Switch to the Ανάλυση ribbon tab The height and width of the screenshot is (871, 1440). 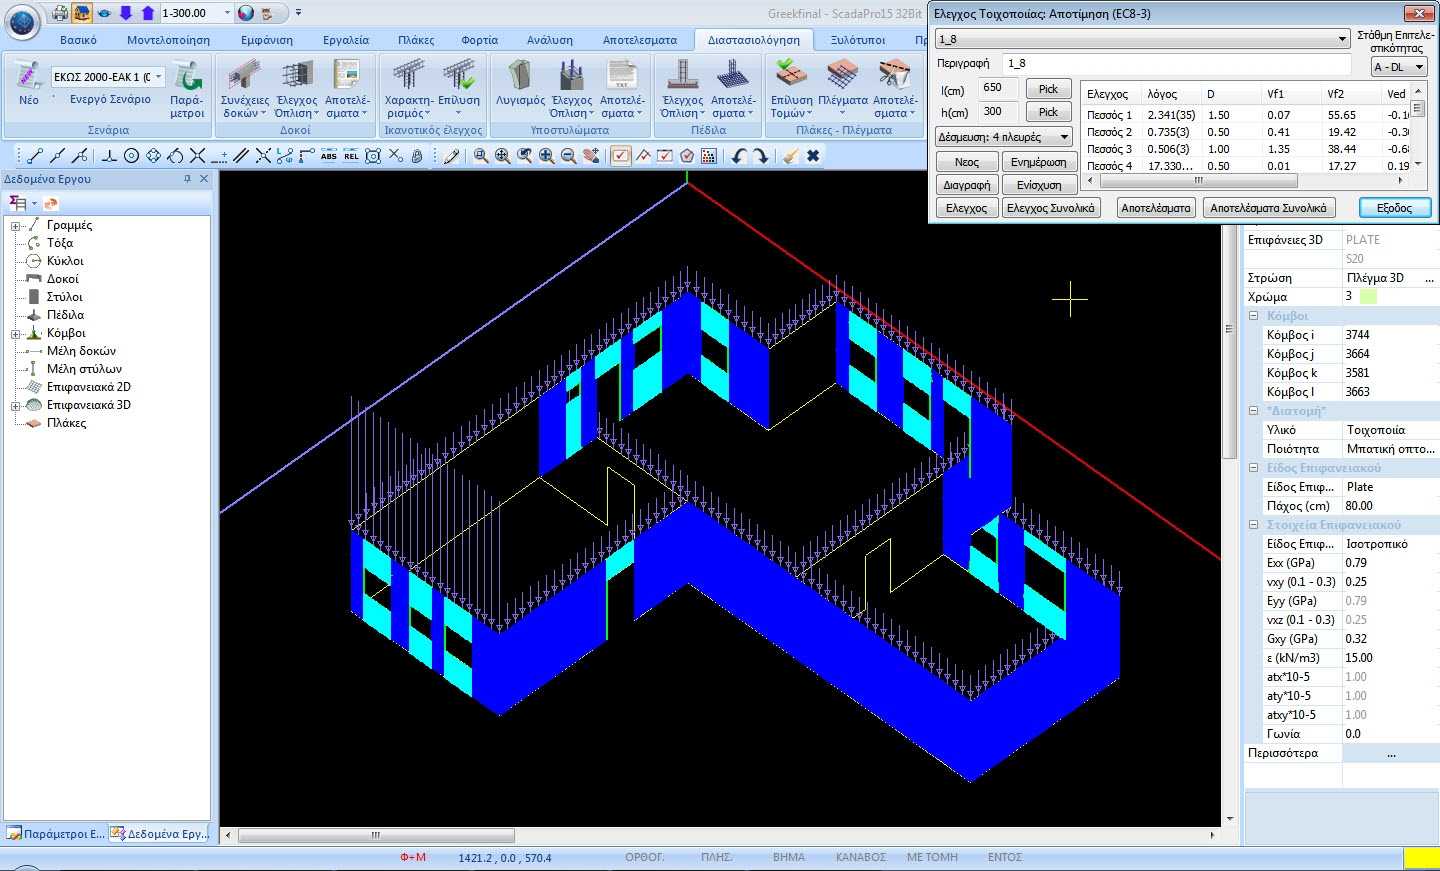tap(550, 40)
